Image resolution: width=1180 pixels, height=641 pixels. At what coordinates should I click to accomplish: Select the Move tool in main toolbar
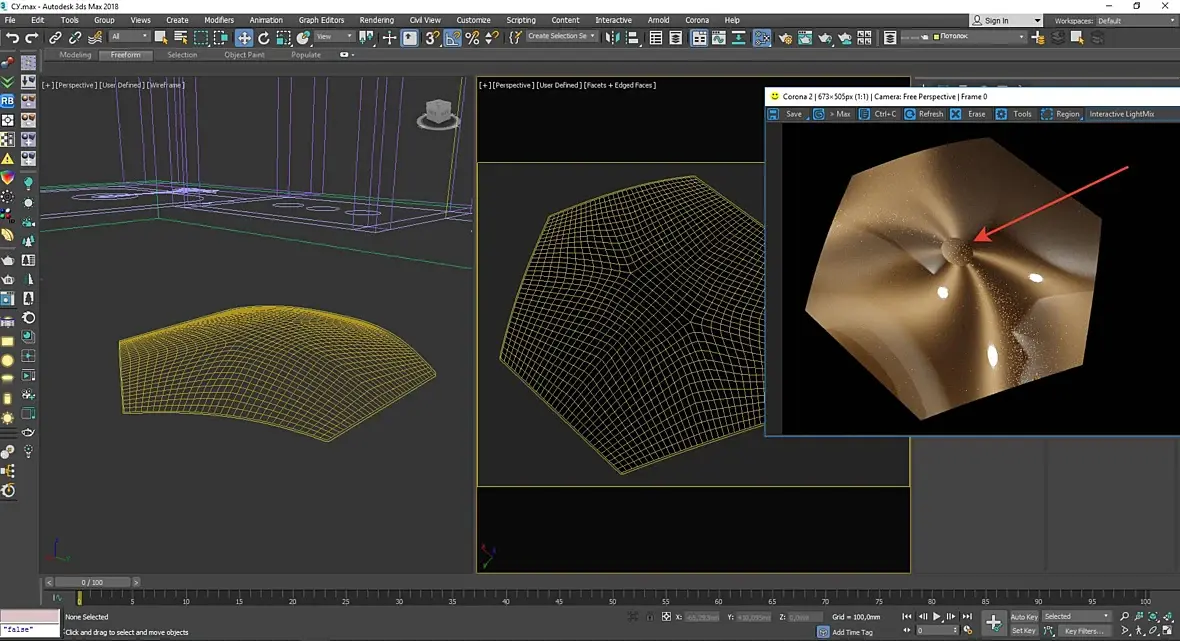244,38
